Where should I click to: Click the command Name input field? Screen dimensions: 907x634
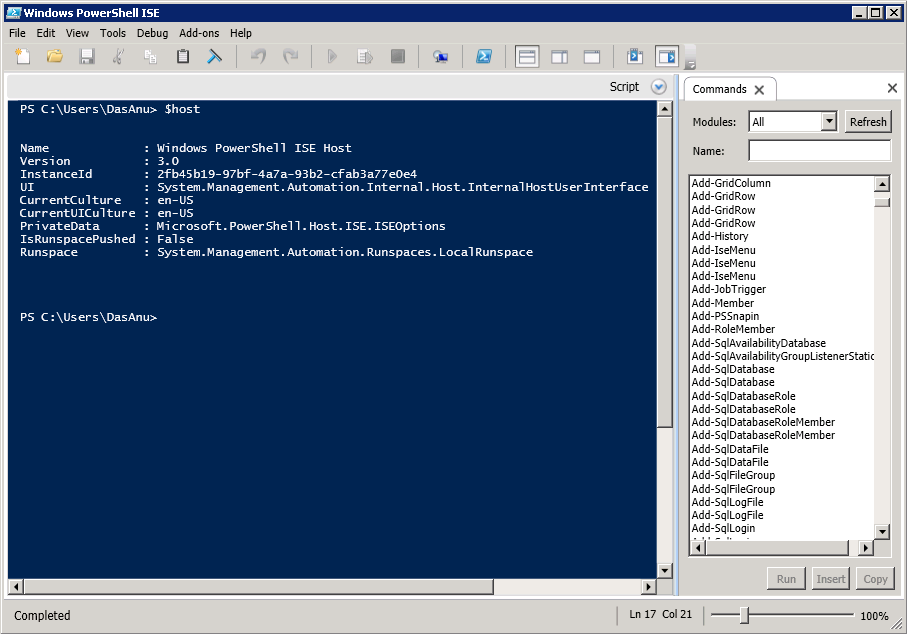click(818, 151)
